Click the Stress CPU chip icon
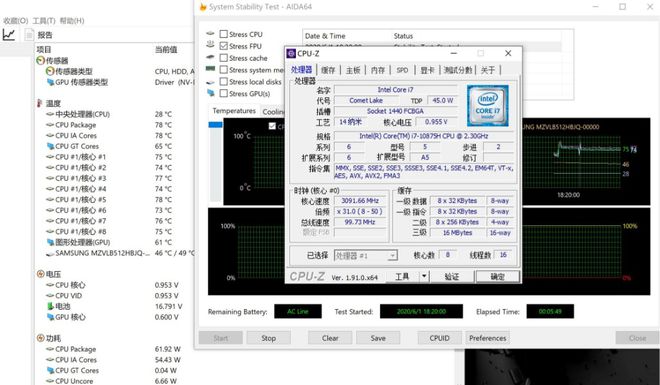The width and height of the screenshot is (660, 385). point(210,34)
